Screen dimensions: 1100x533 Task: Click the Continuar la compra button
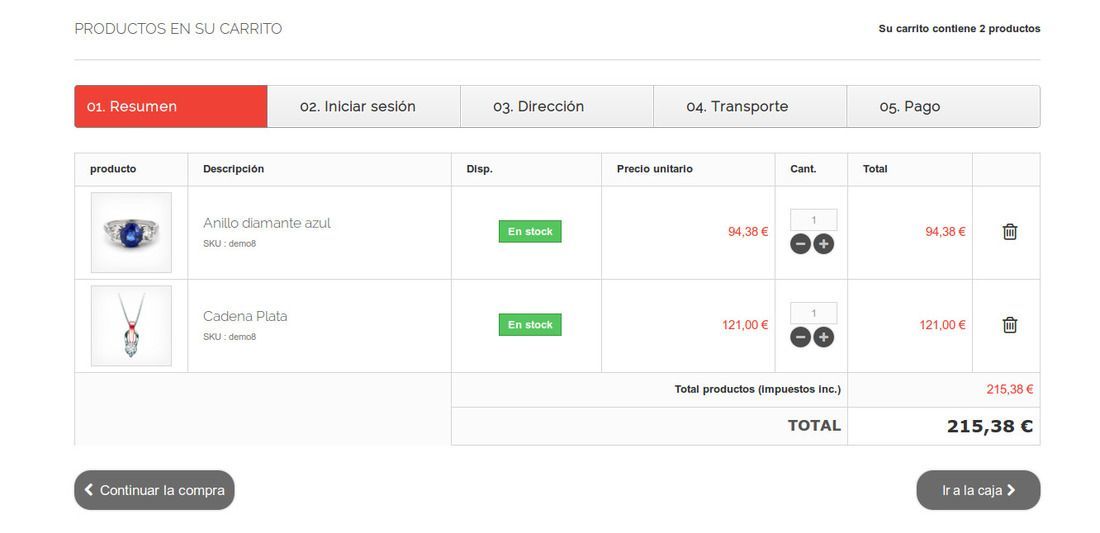coord(154,490)
